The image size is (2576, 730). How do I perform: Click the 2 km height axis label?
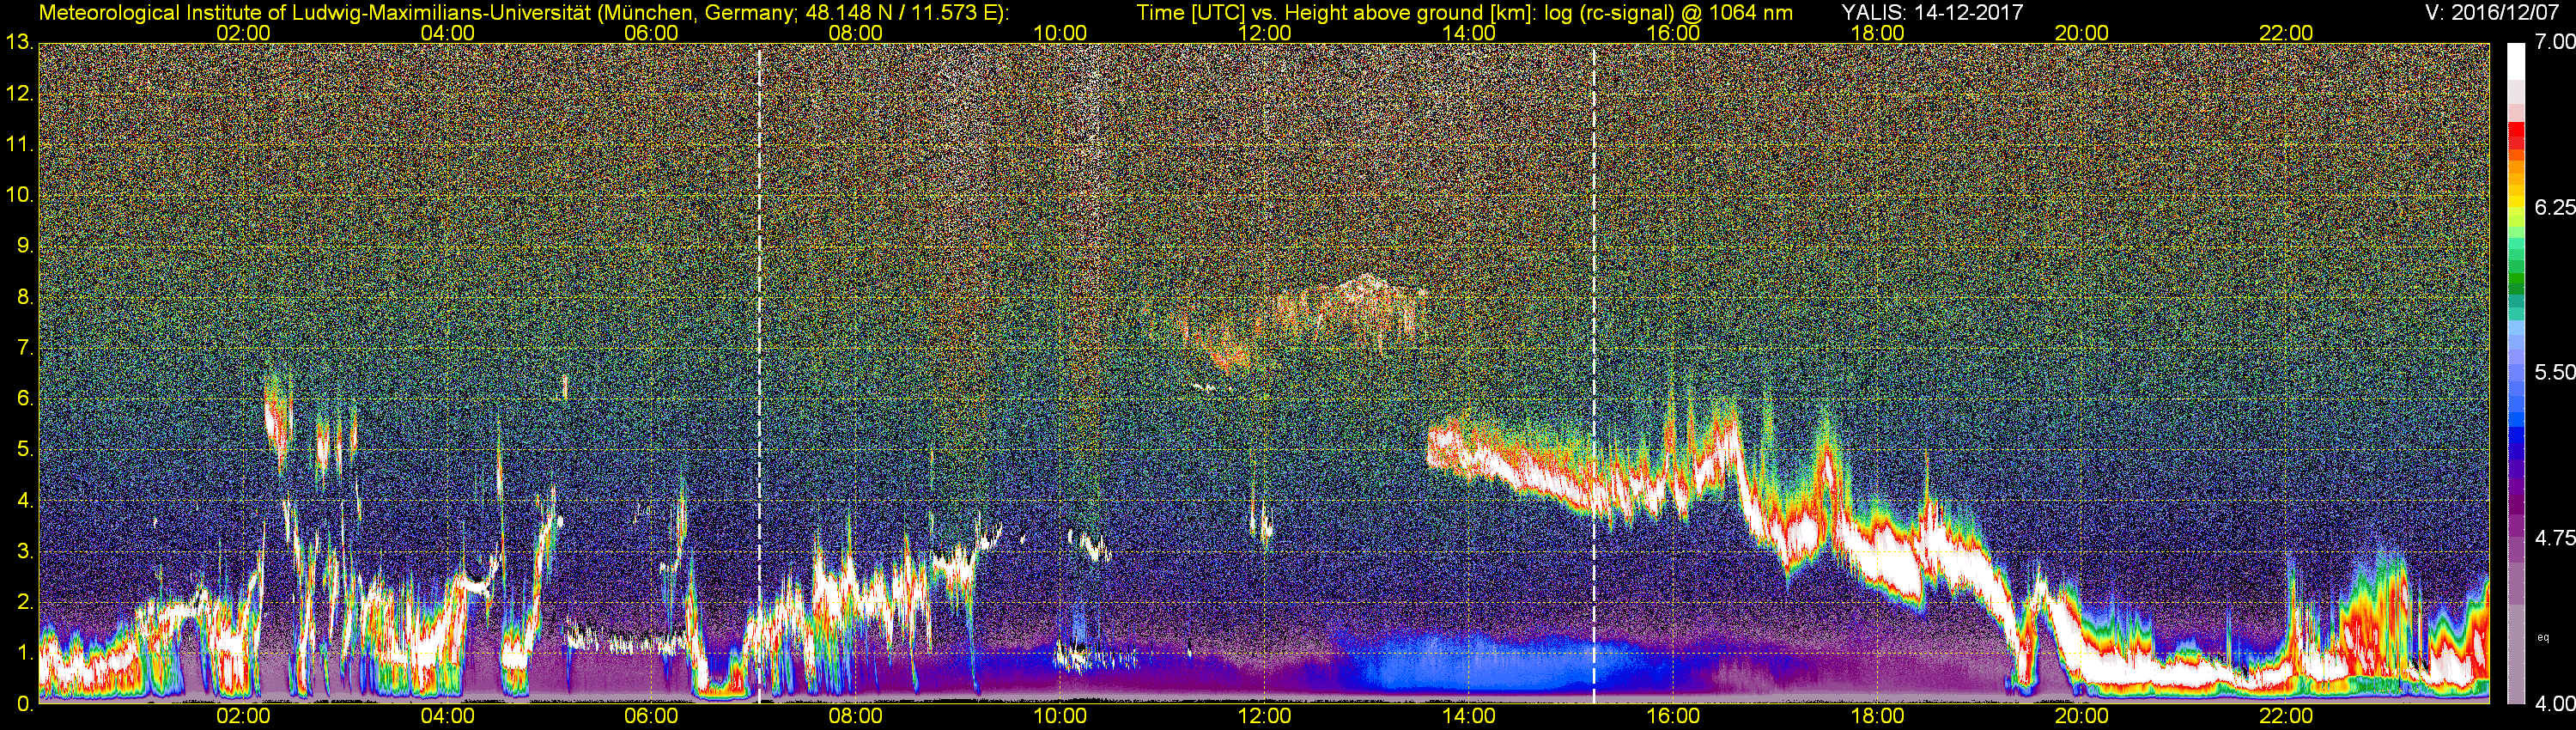pyautogui.click(x=24, y=602)
